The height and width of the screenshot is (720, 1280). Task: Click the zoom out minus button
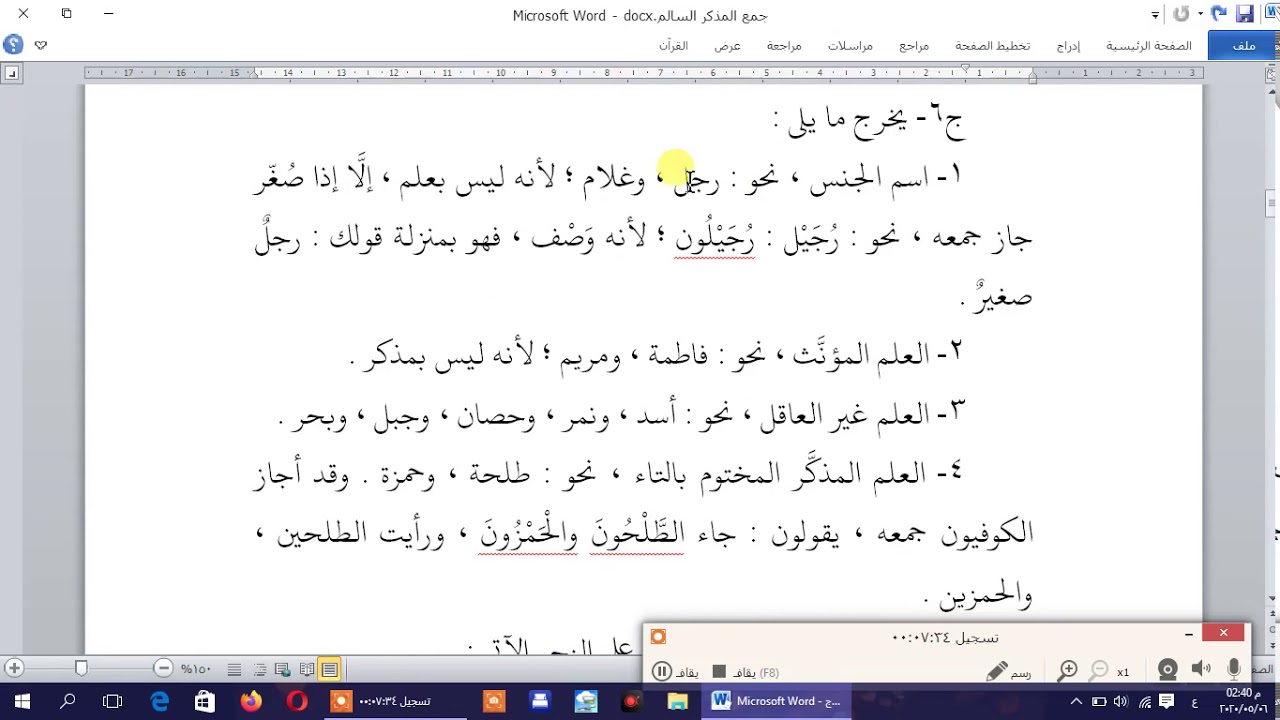(163, 668)
